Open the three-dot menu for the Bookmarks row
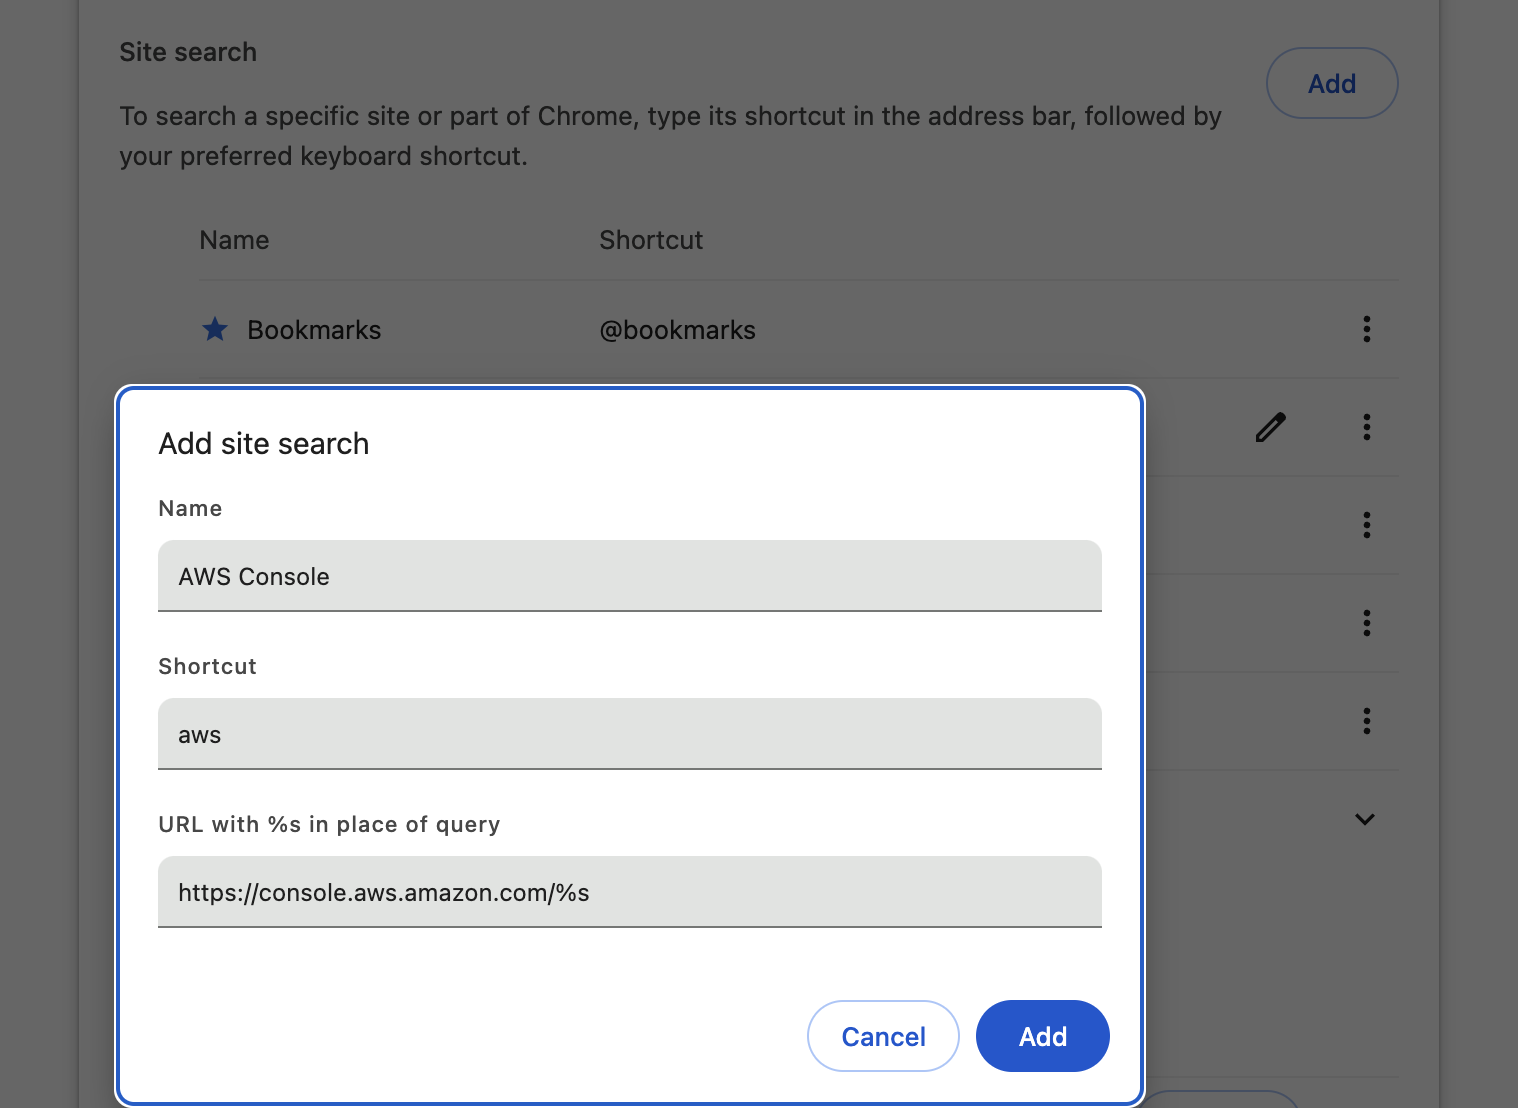The width and height of the screenshot is (1518, 1108). (1366, 329)
